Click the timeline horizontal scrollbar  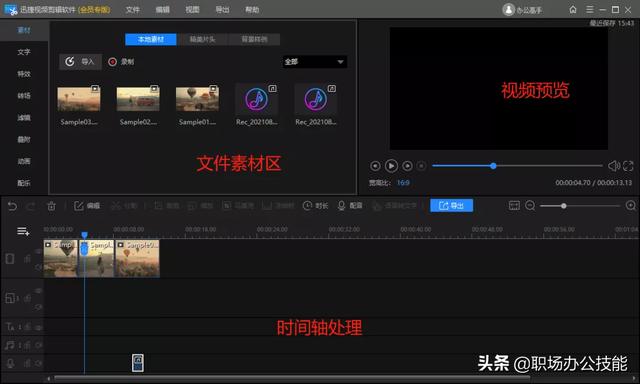tap(292, 378)
